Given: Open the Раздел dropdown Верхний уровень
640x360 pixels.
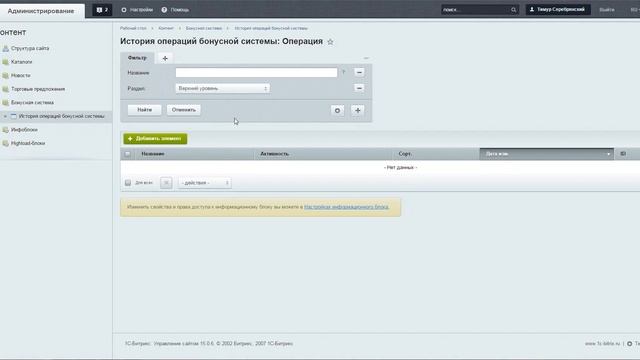Looking at the screenshot, I should click(222, 88).
